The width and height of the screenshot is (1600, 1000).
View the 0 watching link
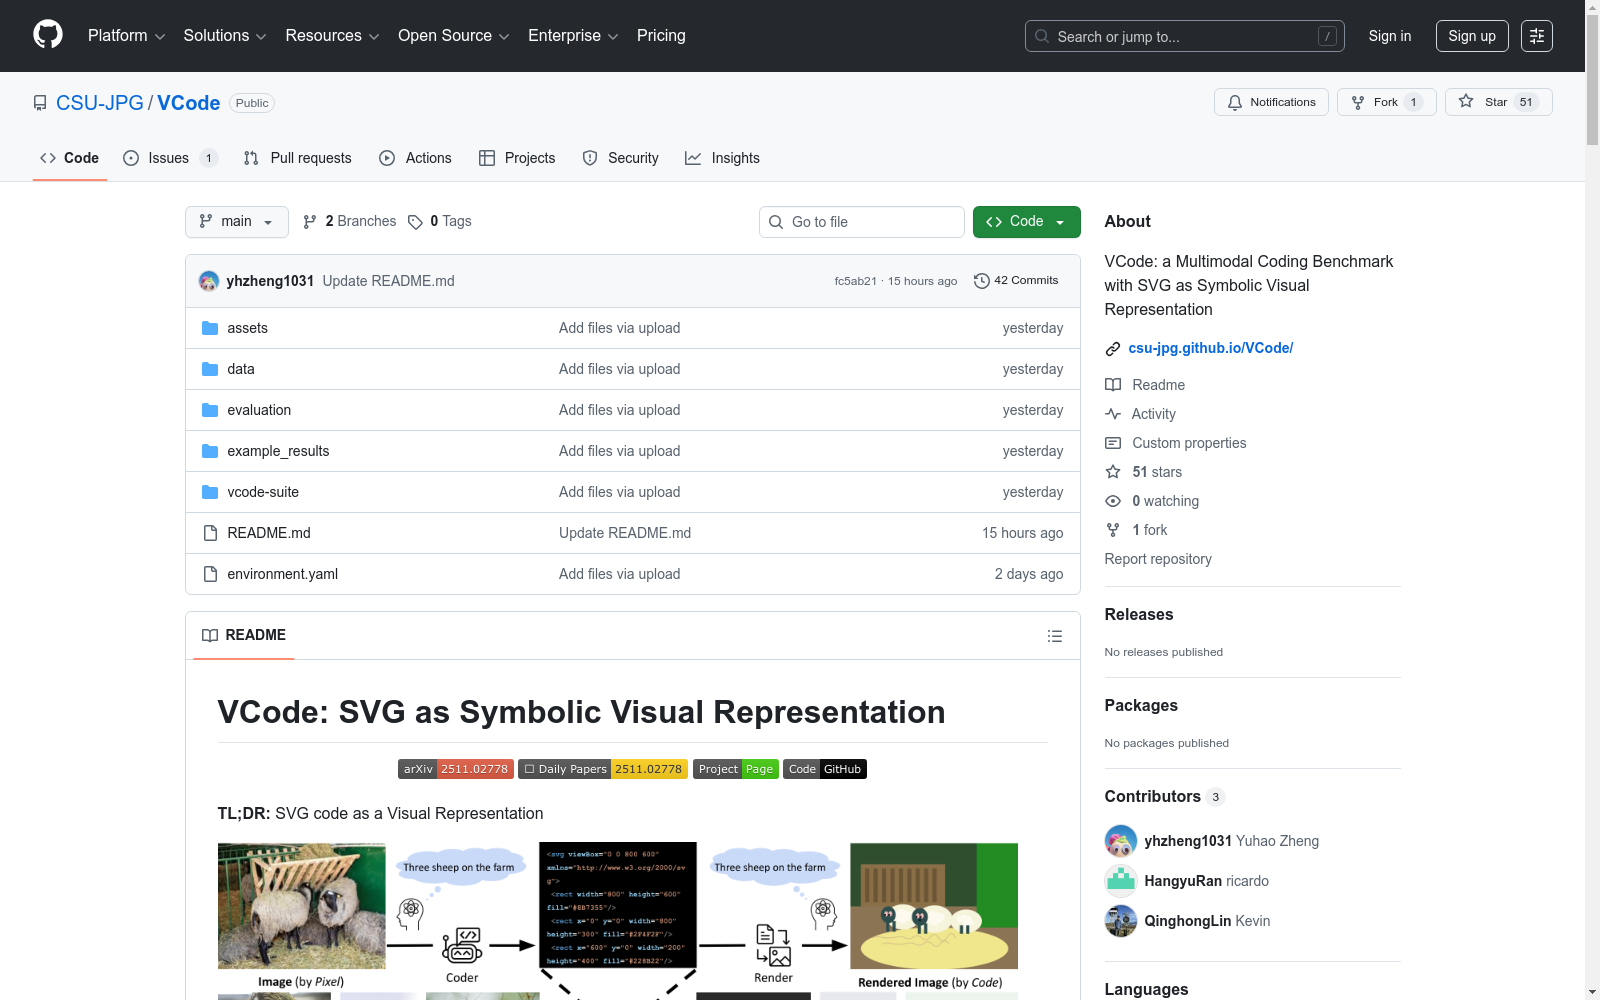[1152, 501]
